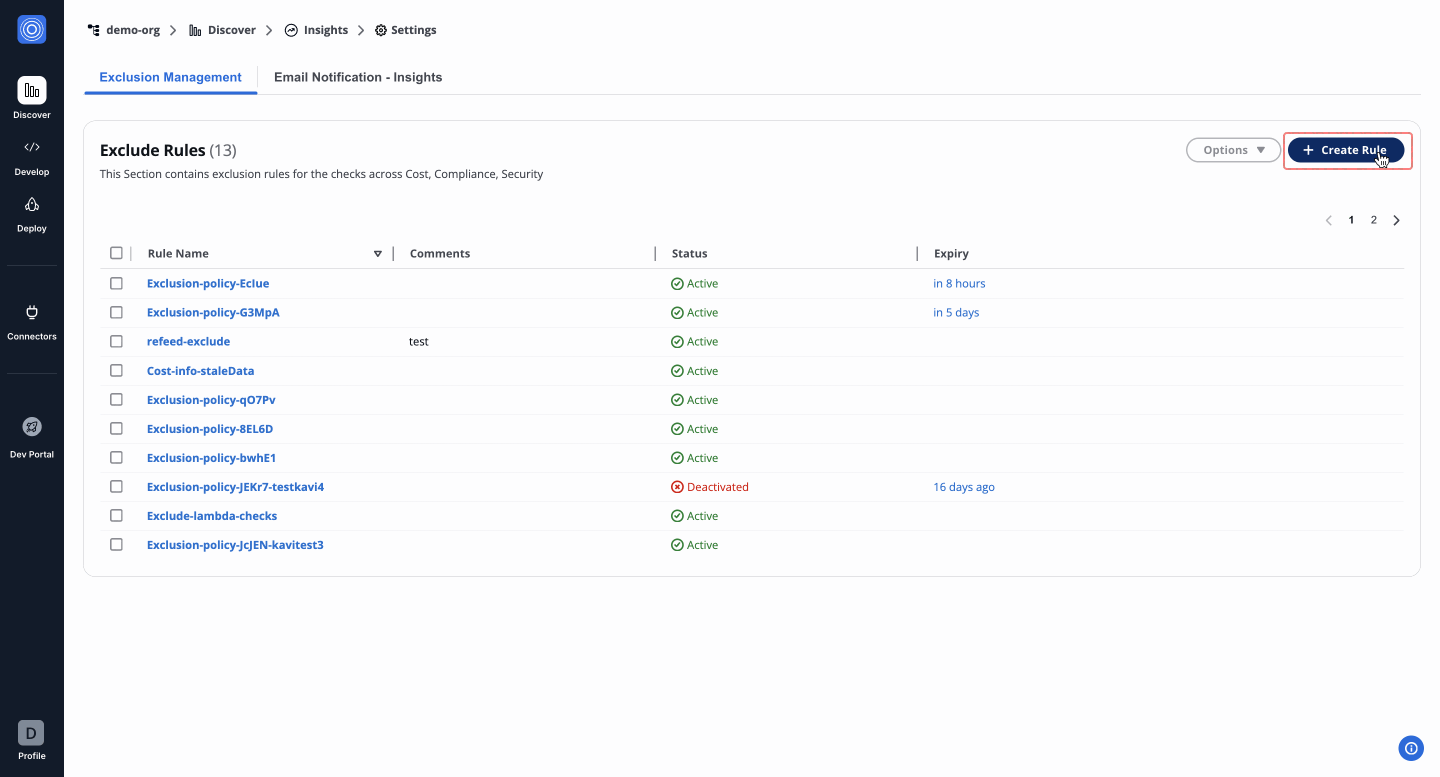
Task: Open the Develop sidebar icon
Action: 32,148
